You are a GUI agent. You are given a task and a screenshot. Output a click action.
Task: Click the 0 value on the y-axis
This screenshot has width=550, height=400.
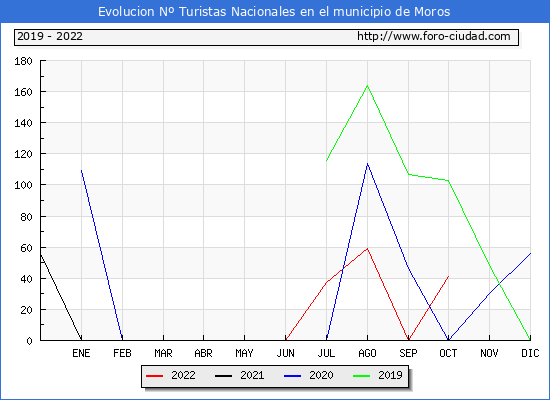pos(29,341)
